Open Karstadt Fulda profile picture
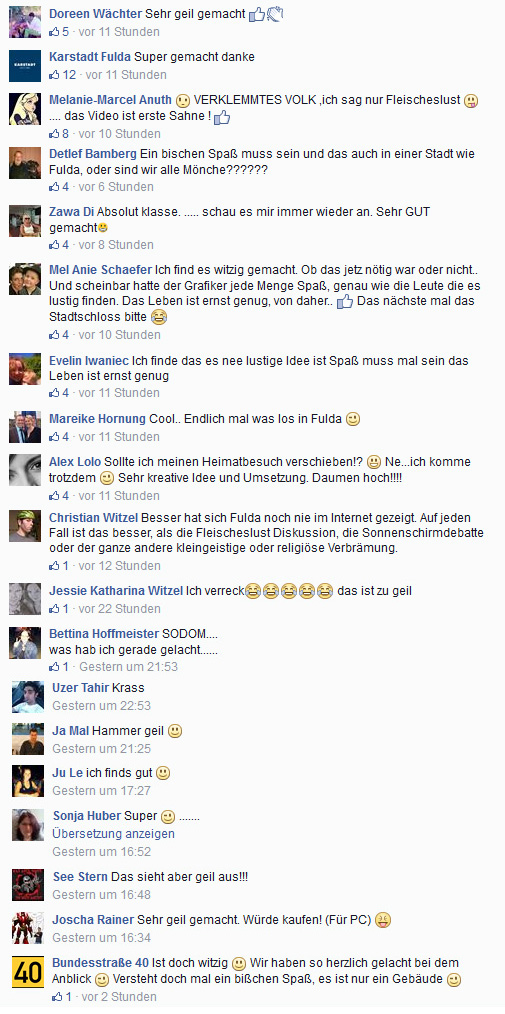Screen dimensions: 505x1014 point(25,66)
